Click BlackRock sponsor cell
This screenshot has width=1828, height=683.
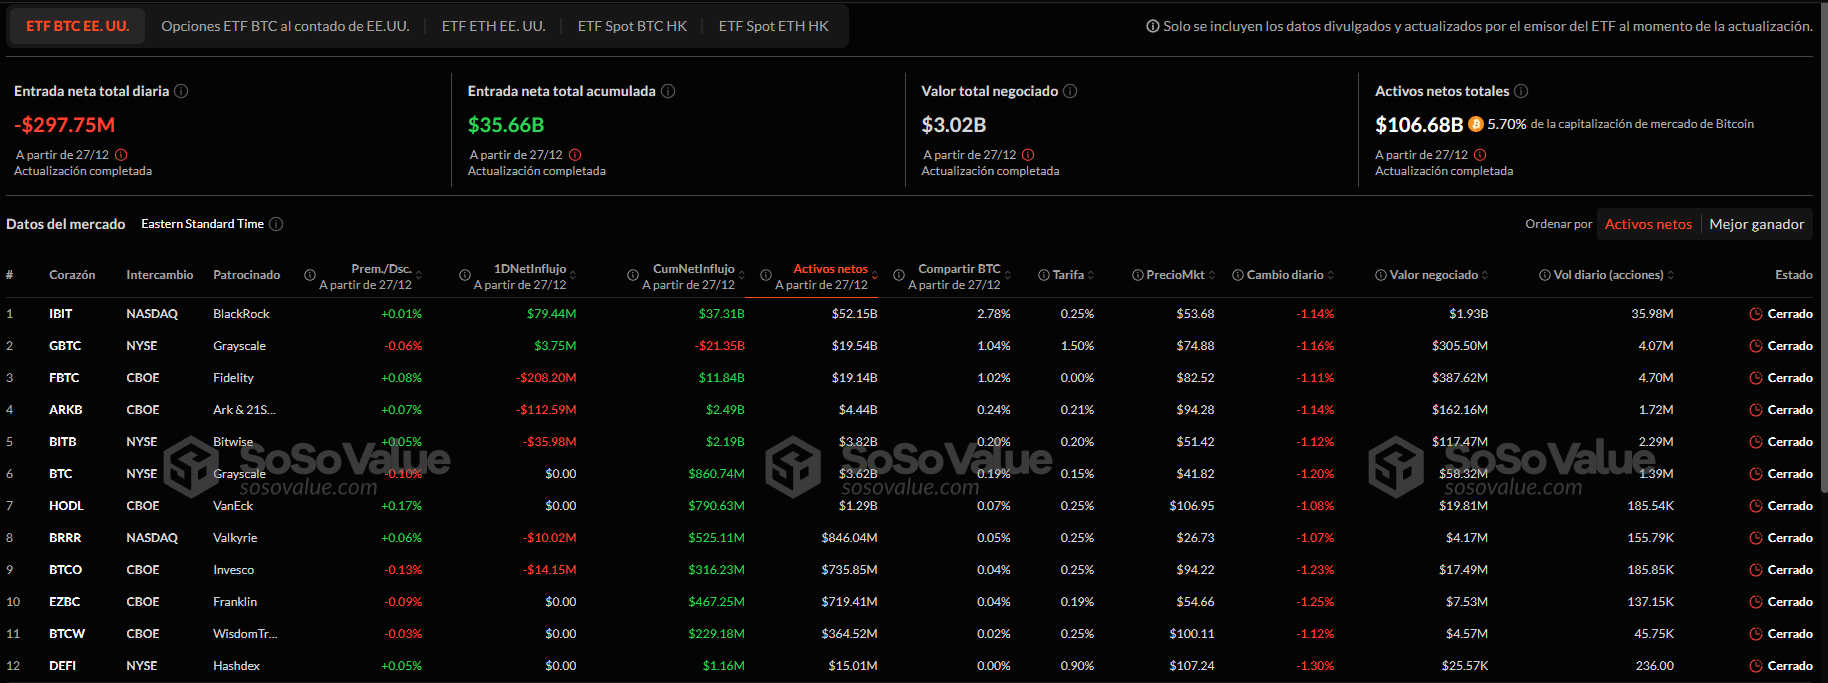(241, 314)
